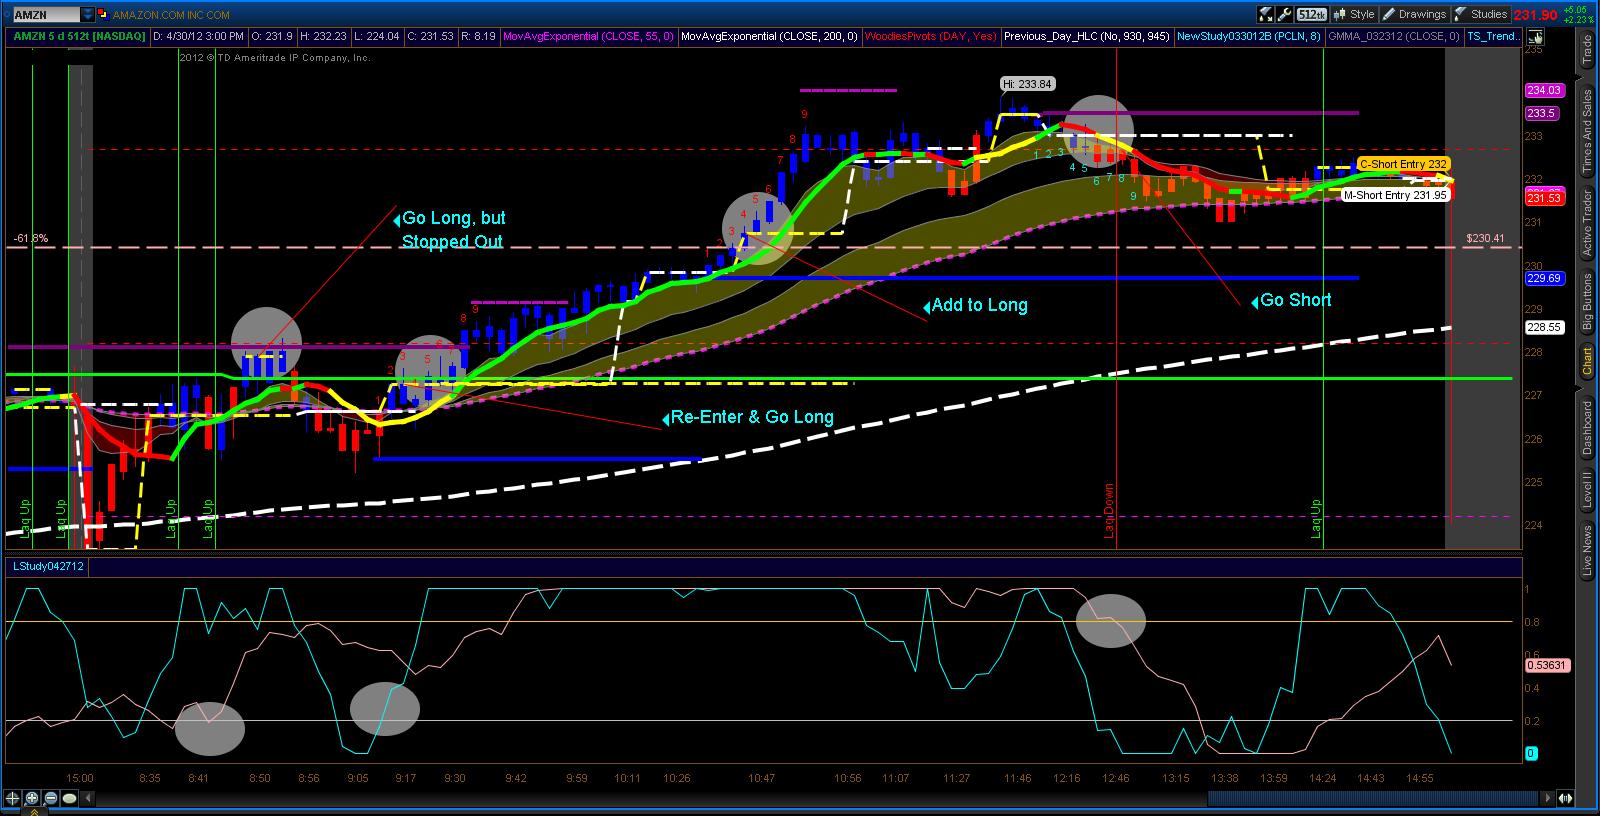
Task: Click the Re-Enter & Go Long annotation
Action: 752,417
